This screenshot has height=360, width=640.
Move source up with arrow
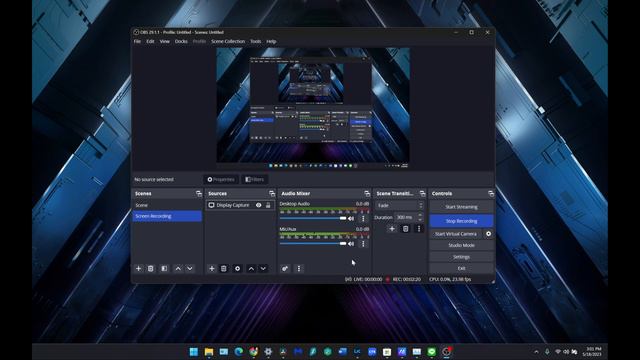pyautogui.click(x=251, y=269)
